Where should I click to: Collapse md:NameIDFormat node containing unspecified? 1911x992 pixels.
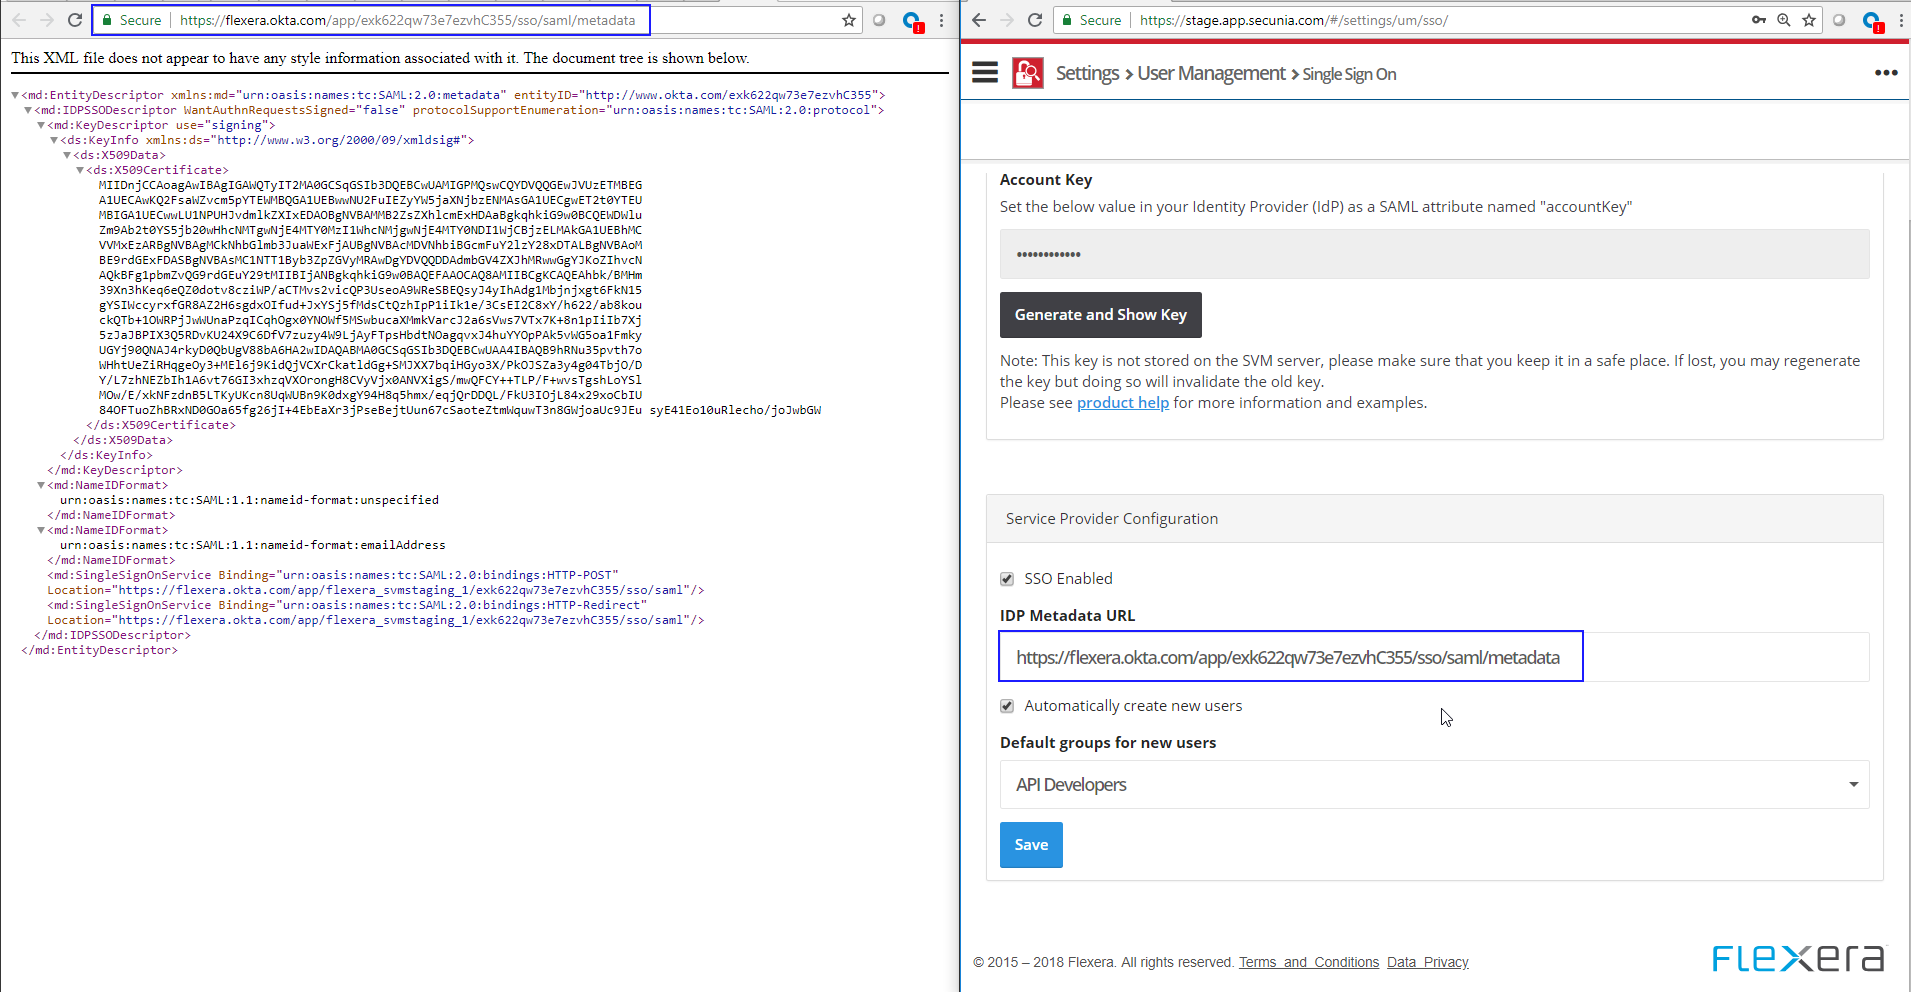click(x=41, y=485)
